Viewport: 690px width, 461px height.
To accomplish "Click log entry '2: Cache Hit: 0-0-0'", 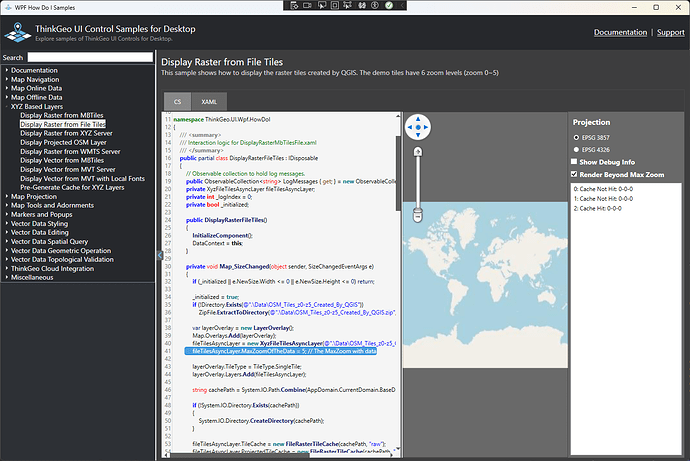I will (x=598, y=209).
